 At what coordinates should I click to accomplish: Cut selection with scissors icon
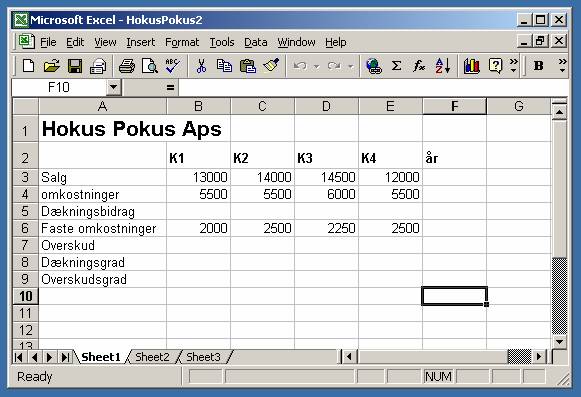point(201,66)
